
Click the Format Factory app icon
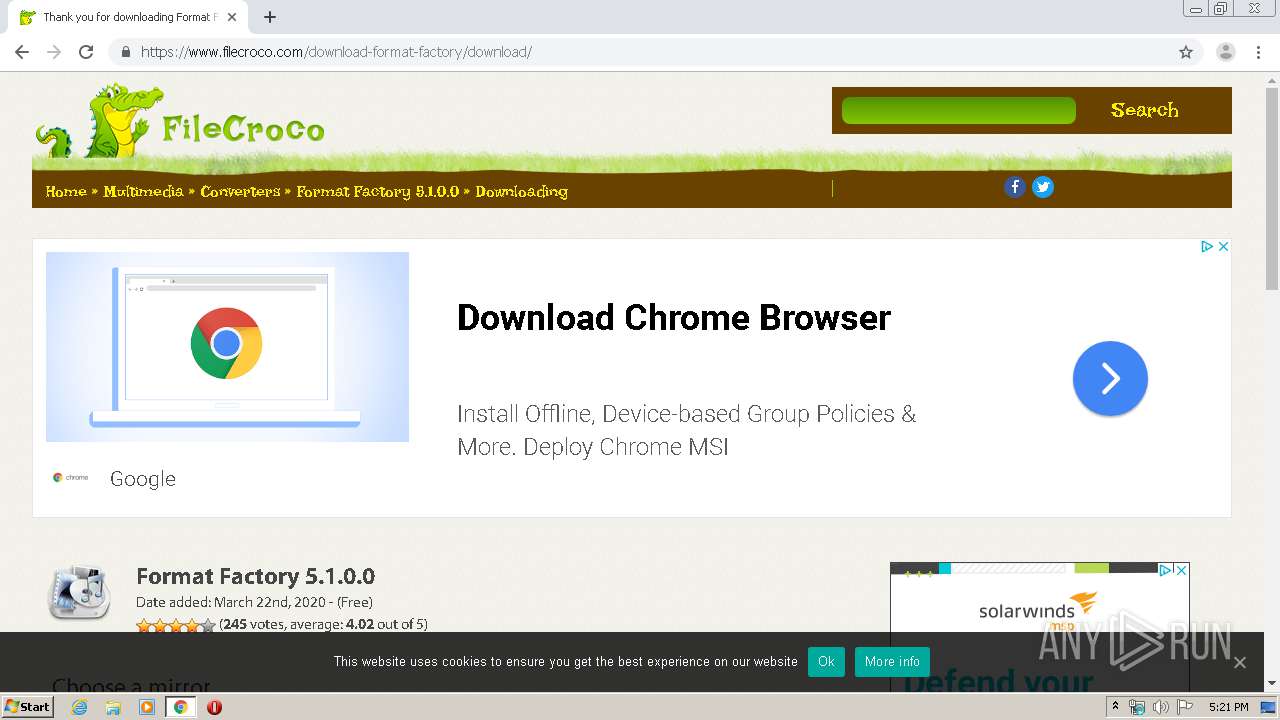coord(79,593)
